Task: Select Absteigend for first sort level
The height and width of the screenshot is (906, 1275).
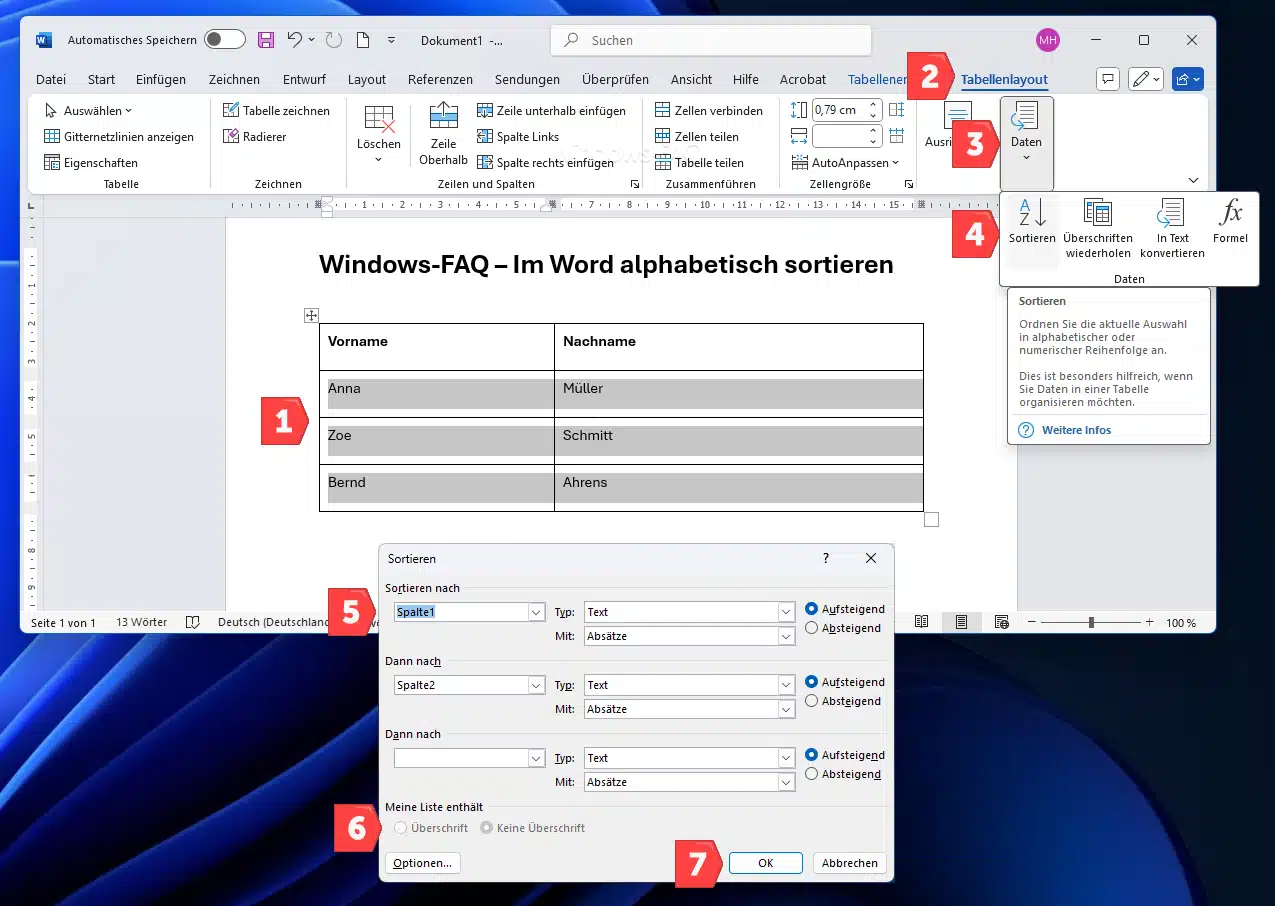Action: [812, 628]
